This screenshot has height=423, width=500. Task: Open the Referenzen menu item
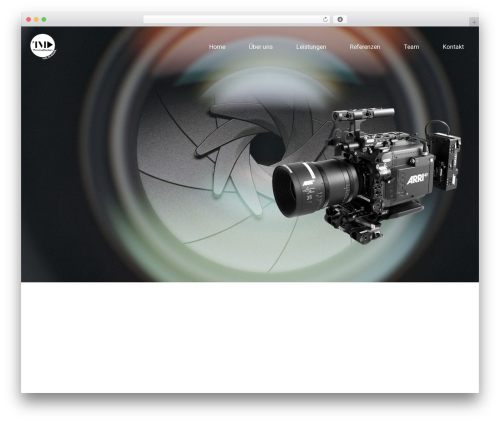pos(365,47)
